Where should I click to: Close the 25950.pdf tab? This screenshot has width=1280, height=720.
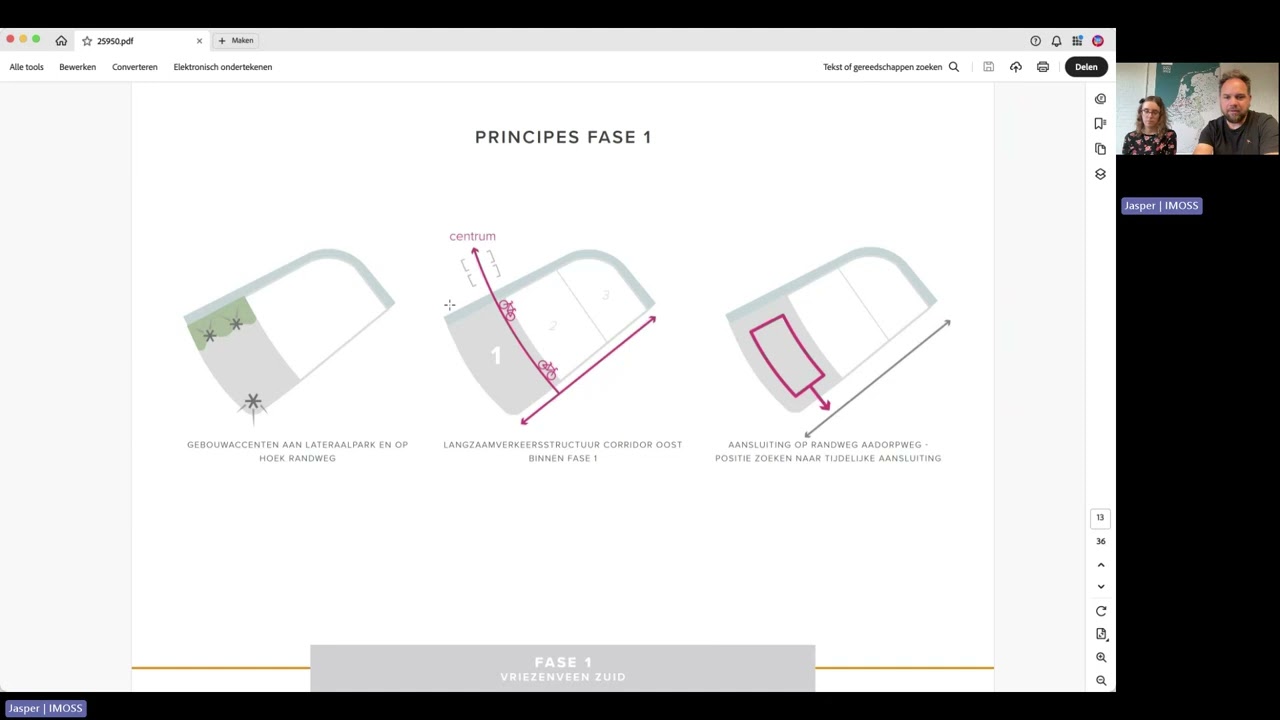(x=199, y=41)
